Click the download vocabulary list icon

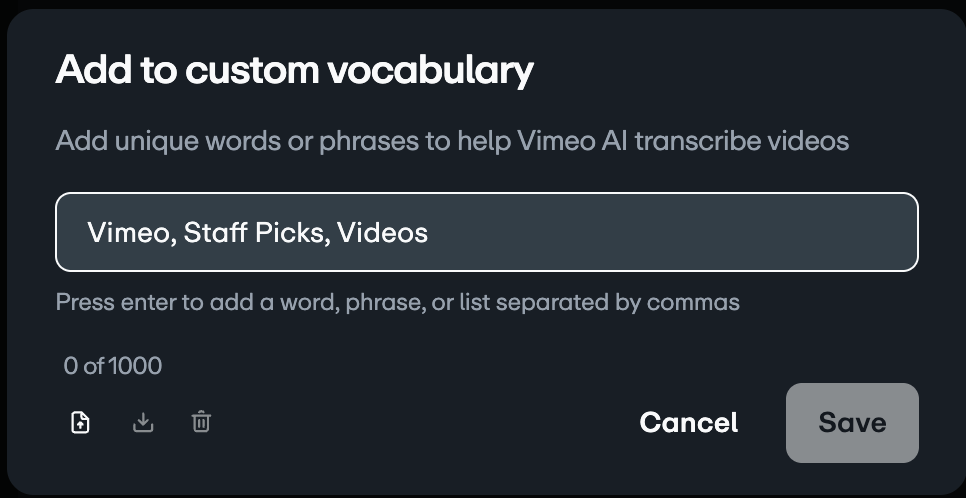click(x=143, y=423)
